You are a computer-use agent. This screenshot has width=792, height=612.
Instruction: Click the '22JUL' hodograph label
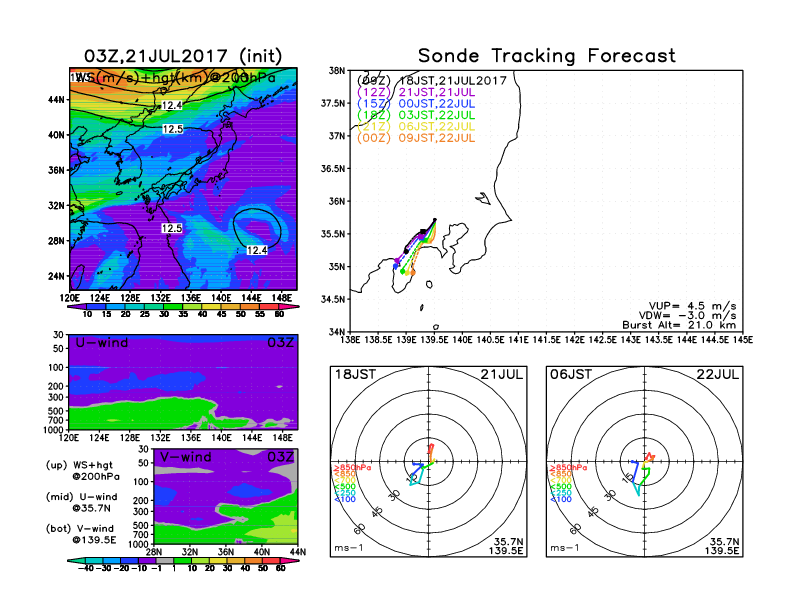(718, 375)
